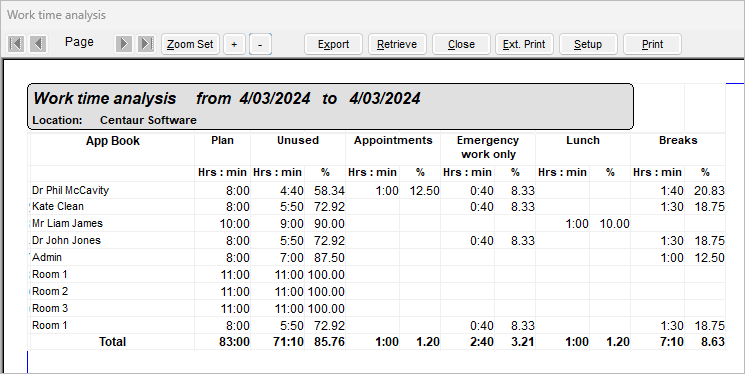
Task: Go to previous page of report
Action: coord(38,44)
